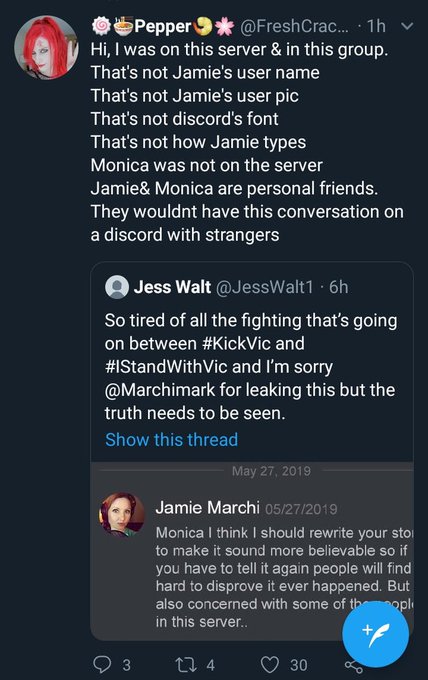Screen dimensions: 428x680
Task: Click Show this thread link
Action: pyautogui.click(x=172, y=439)
